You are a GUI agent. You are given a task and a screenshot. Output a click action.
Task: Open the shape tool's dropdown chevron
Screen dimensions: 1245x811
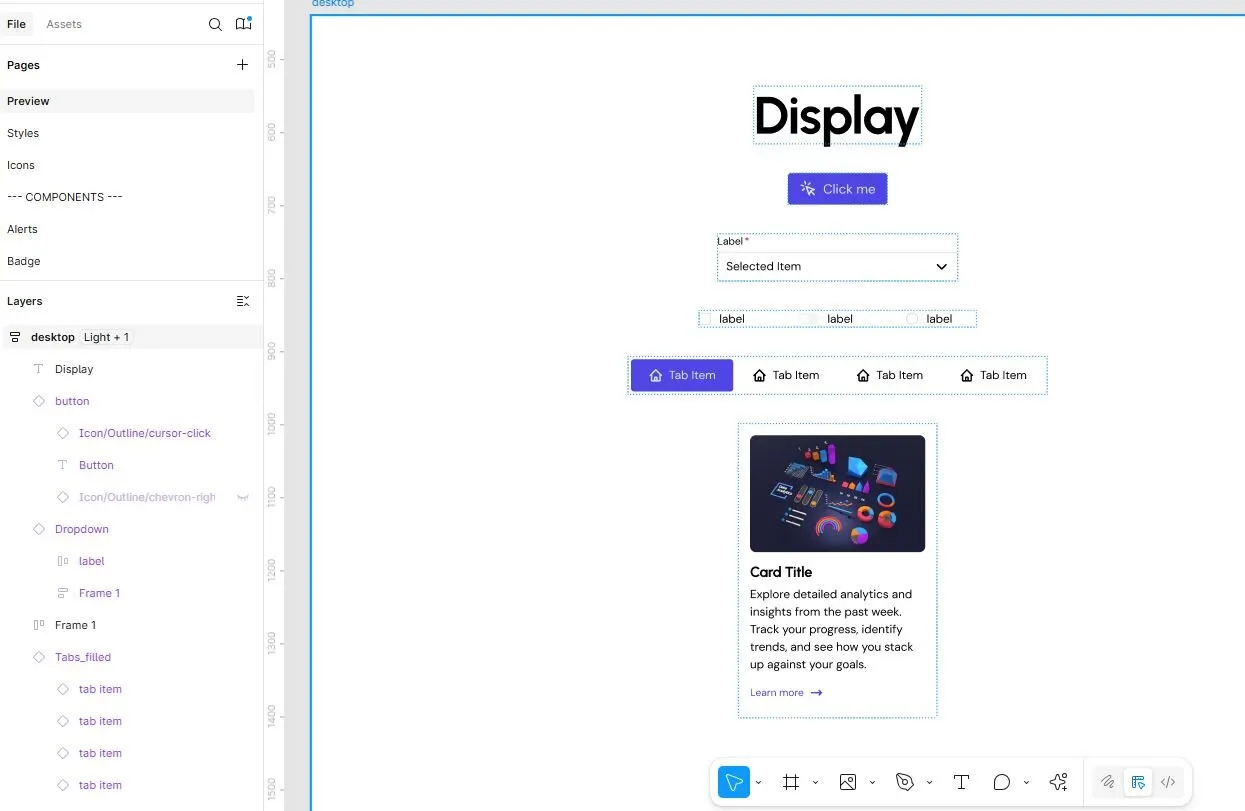coord(1025,781)
